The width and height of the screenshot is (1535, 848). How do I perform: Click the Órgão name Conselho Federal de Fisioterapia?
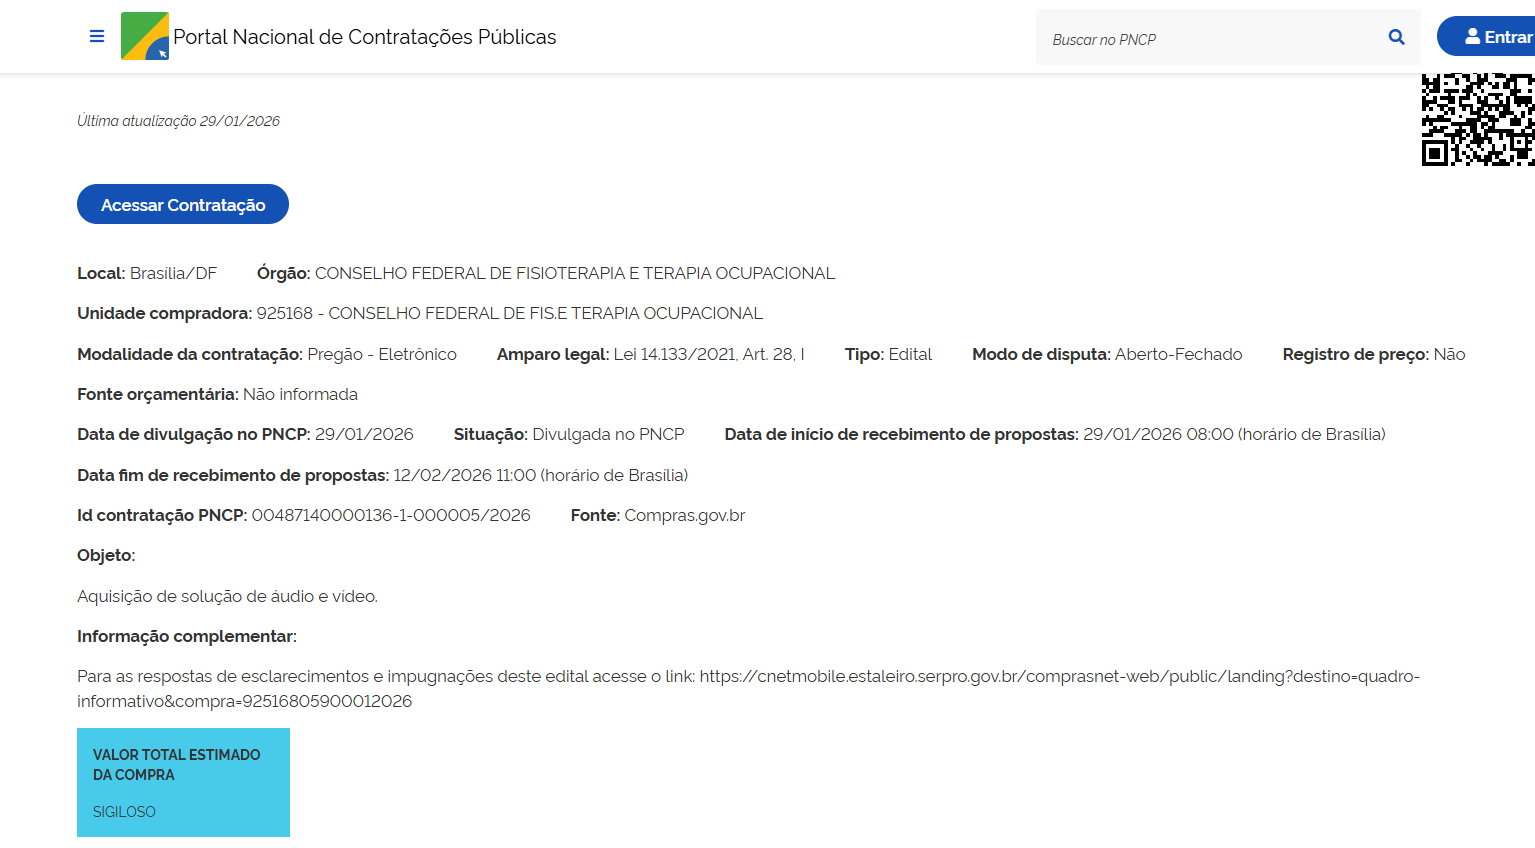(574, 274)
